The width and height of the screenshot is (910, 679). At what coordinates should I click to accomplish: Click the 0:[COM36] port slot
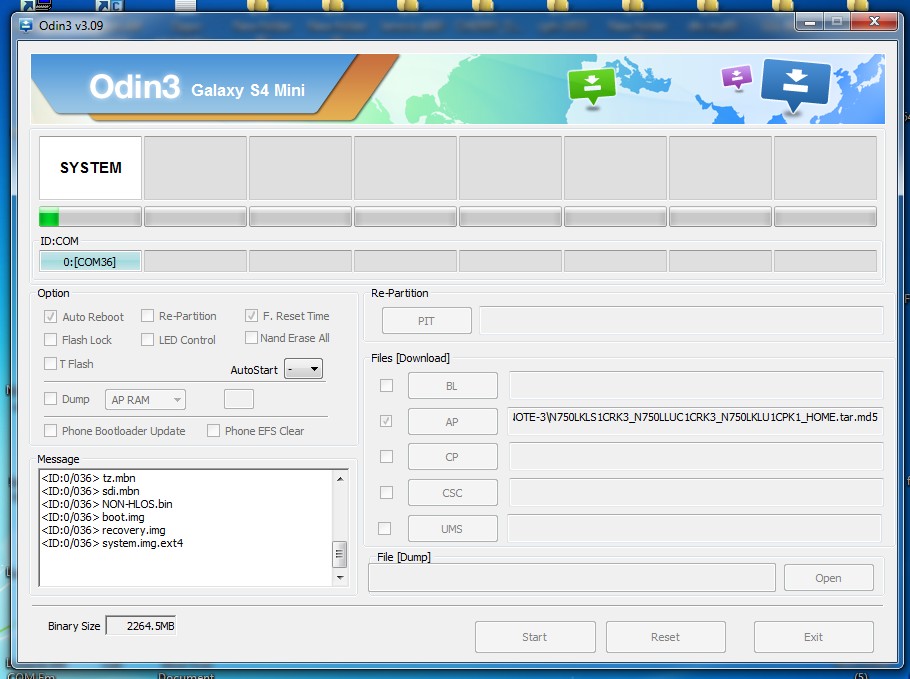90,262
